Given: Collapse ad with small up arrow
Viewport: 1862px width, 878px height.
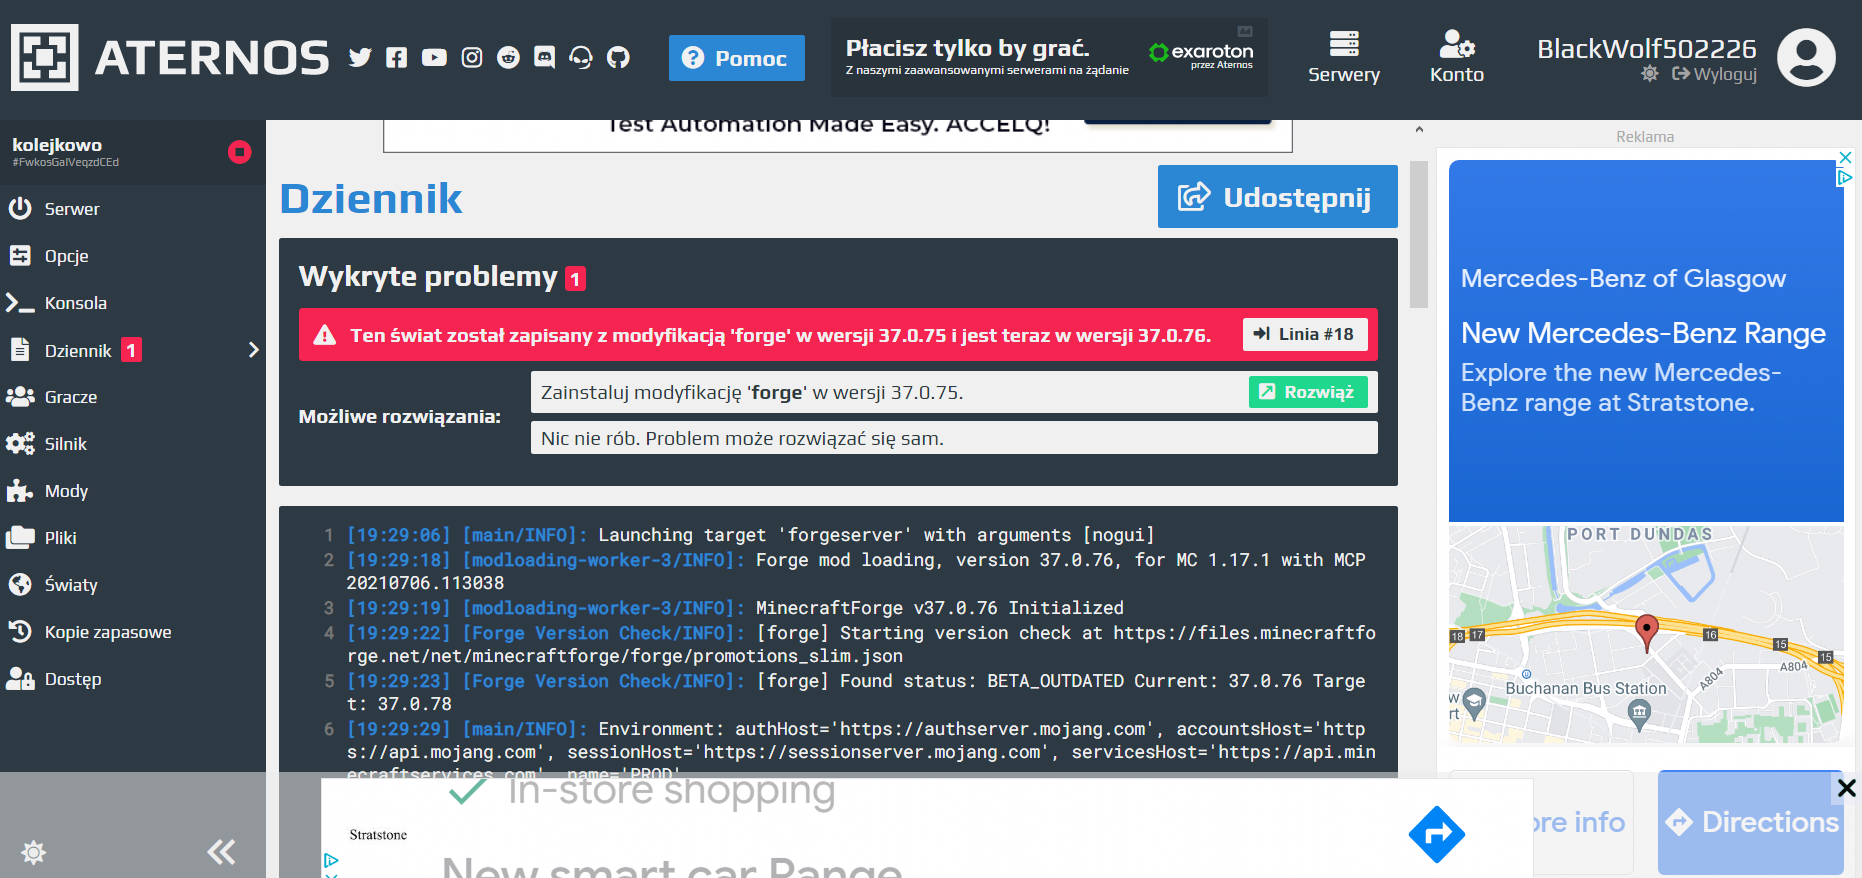Looking at the screenshot, I should tap(1419, 130).
